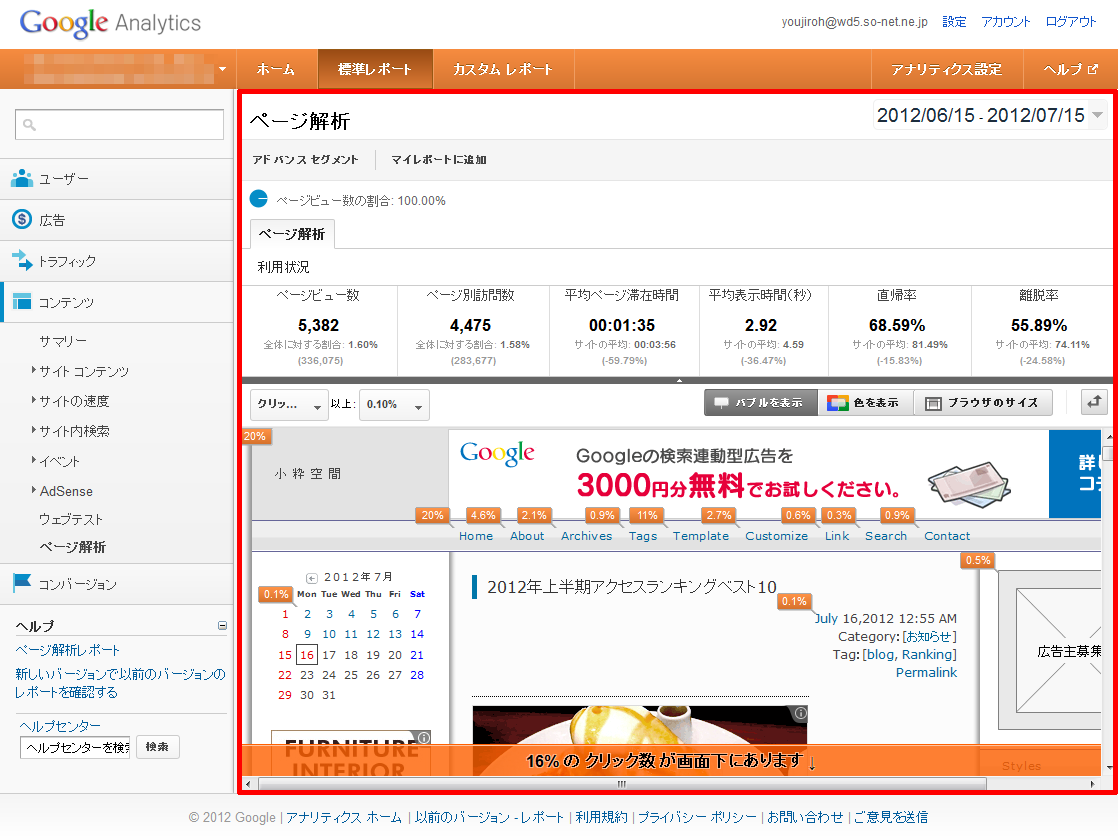Click the pageview ratio pie icon
Screen dimensions: 1118x840
[x=259, y=199]
